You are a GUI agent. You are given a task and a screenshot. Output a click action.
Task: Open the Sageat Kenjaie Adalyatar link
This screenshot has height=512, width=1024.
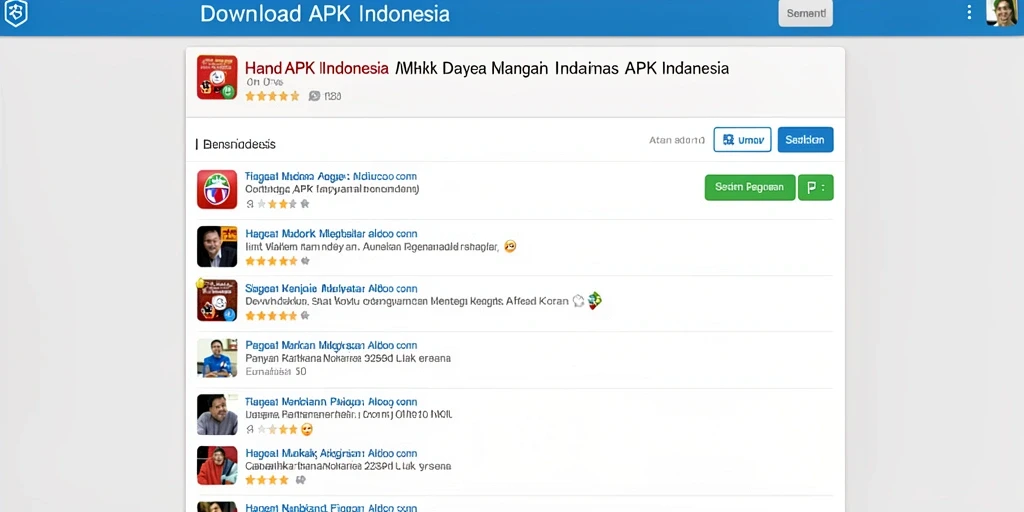click(x=331, y=288)
